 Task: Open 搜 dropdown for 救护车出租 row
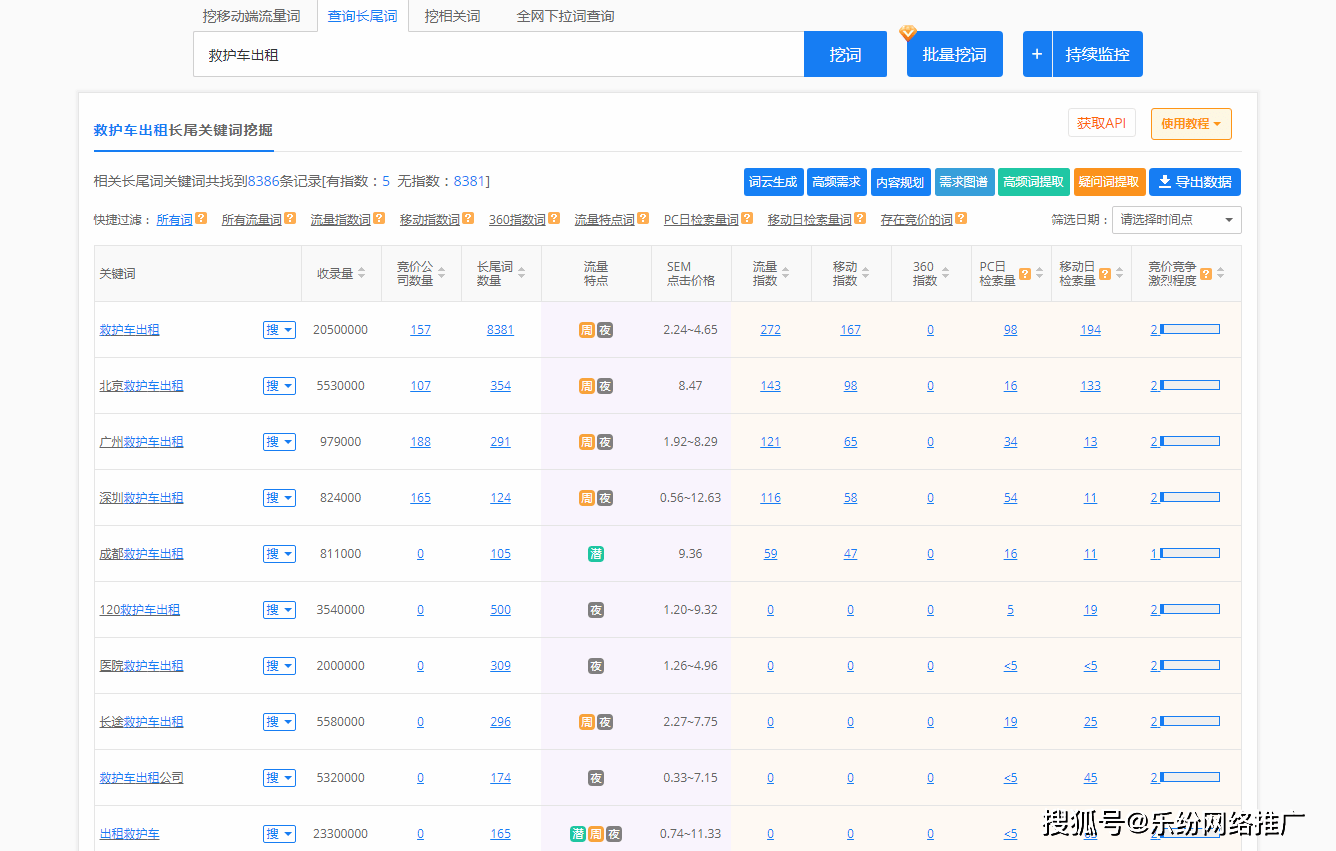(279, 330)
